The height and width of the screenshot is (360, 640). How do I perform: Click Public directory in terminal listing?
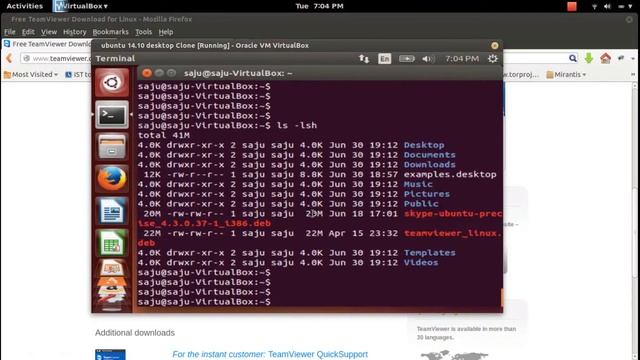point(421,204)
